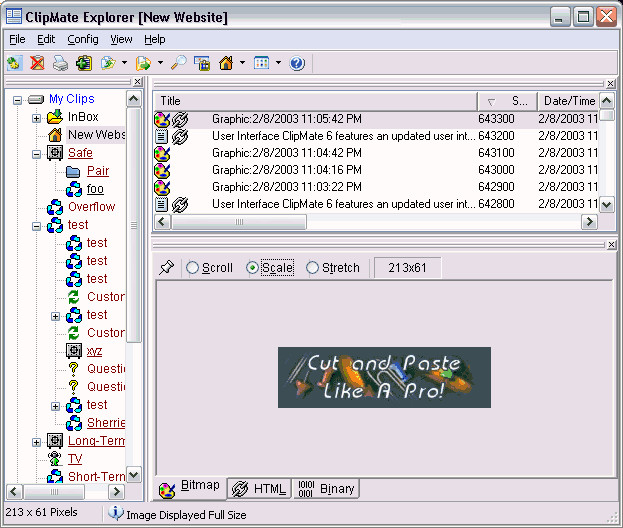Click the new clip toolbar icon

pyautogui.click(x=14, y=63)
